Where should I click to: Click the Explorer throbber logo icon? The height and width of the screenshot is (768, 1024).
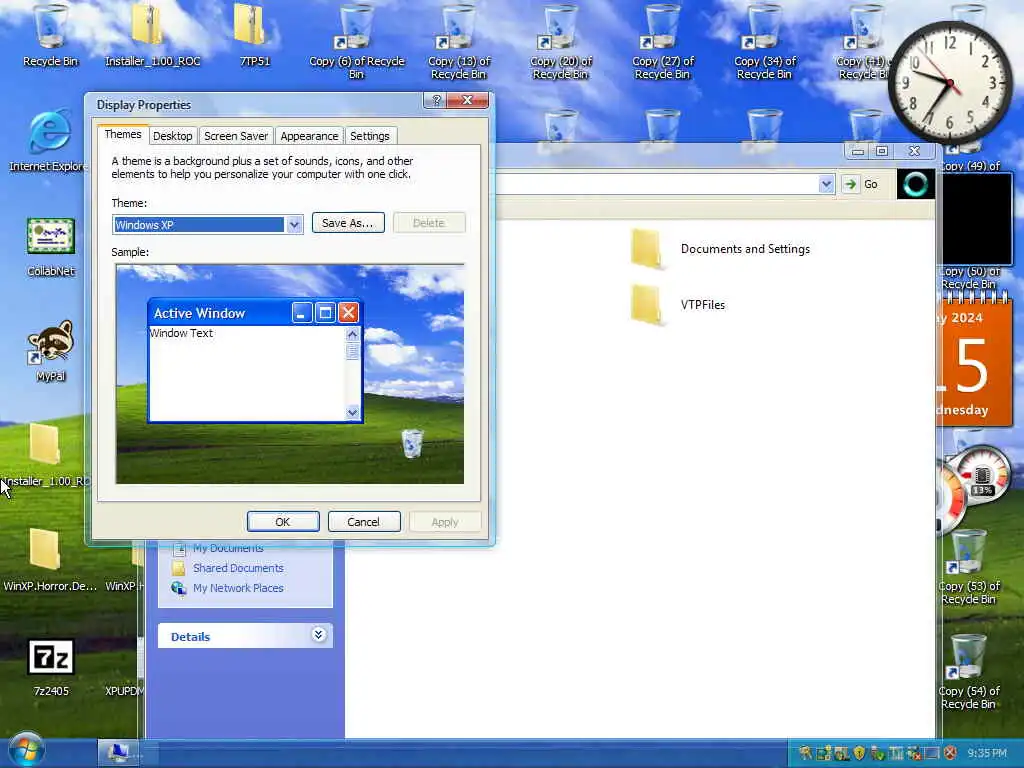pyautogui.click(x=916, y=185)
